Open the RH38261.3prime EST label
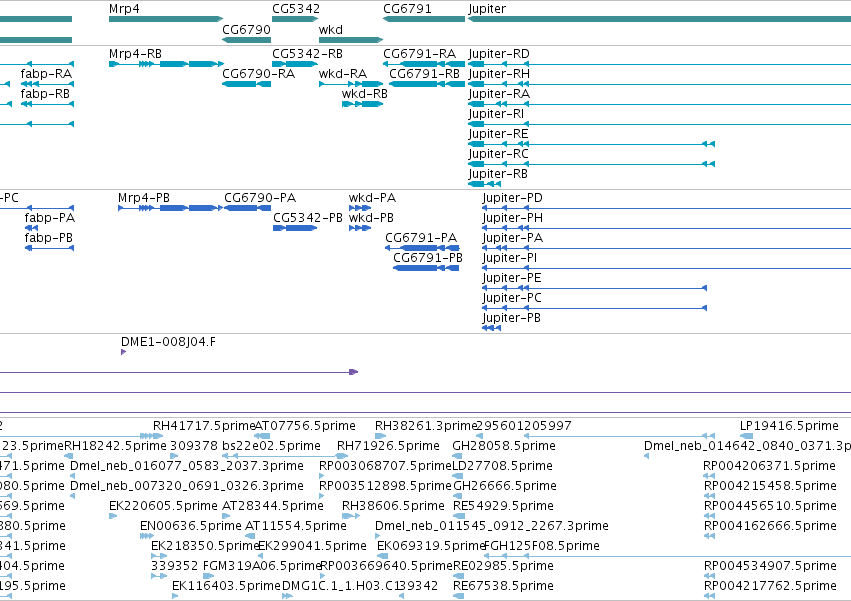This screenshot has width=851, height=601. [426, 426]
